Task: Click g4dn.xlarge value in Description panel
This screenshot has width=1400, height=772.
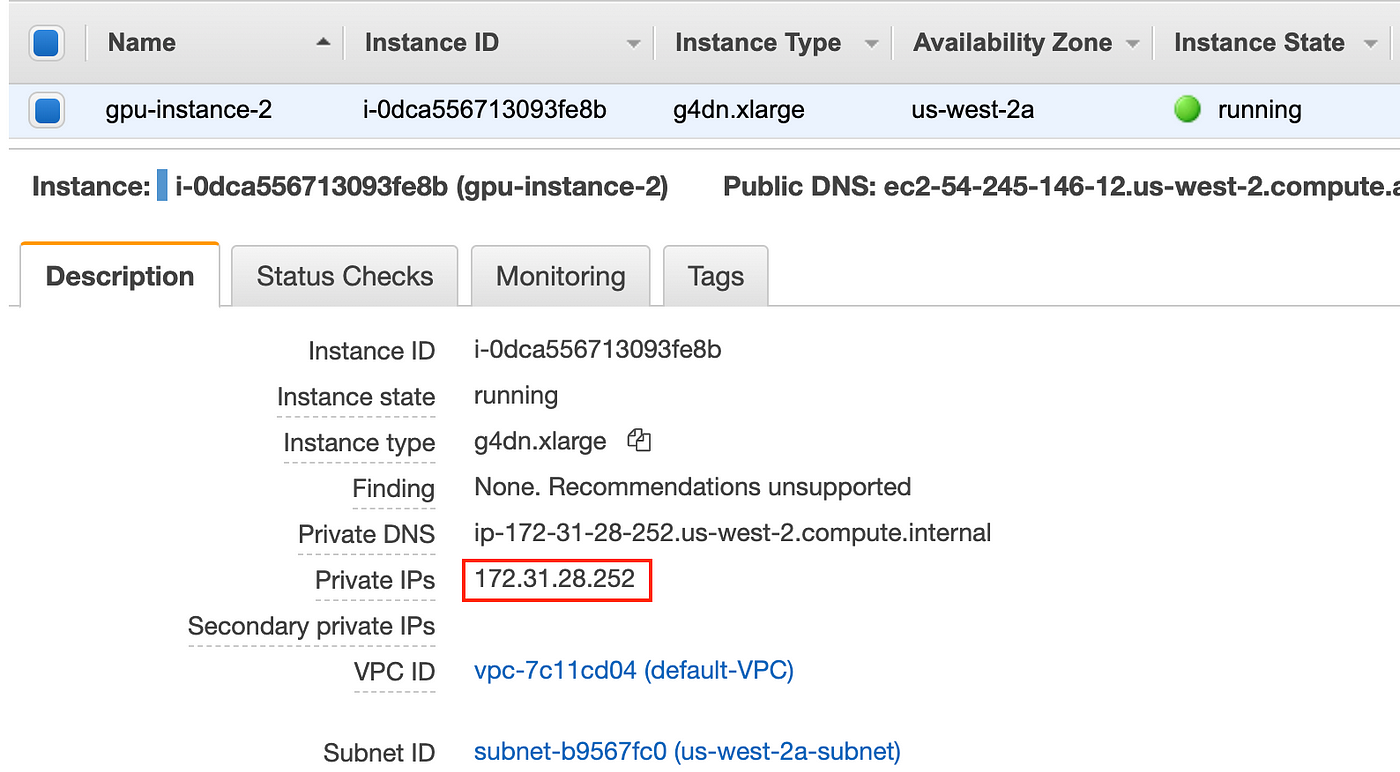Action: click(x=540, y=441)
